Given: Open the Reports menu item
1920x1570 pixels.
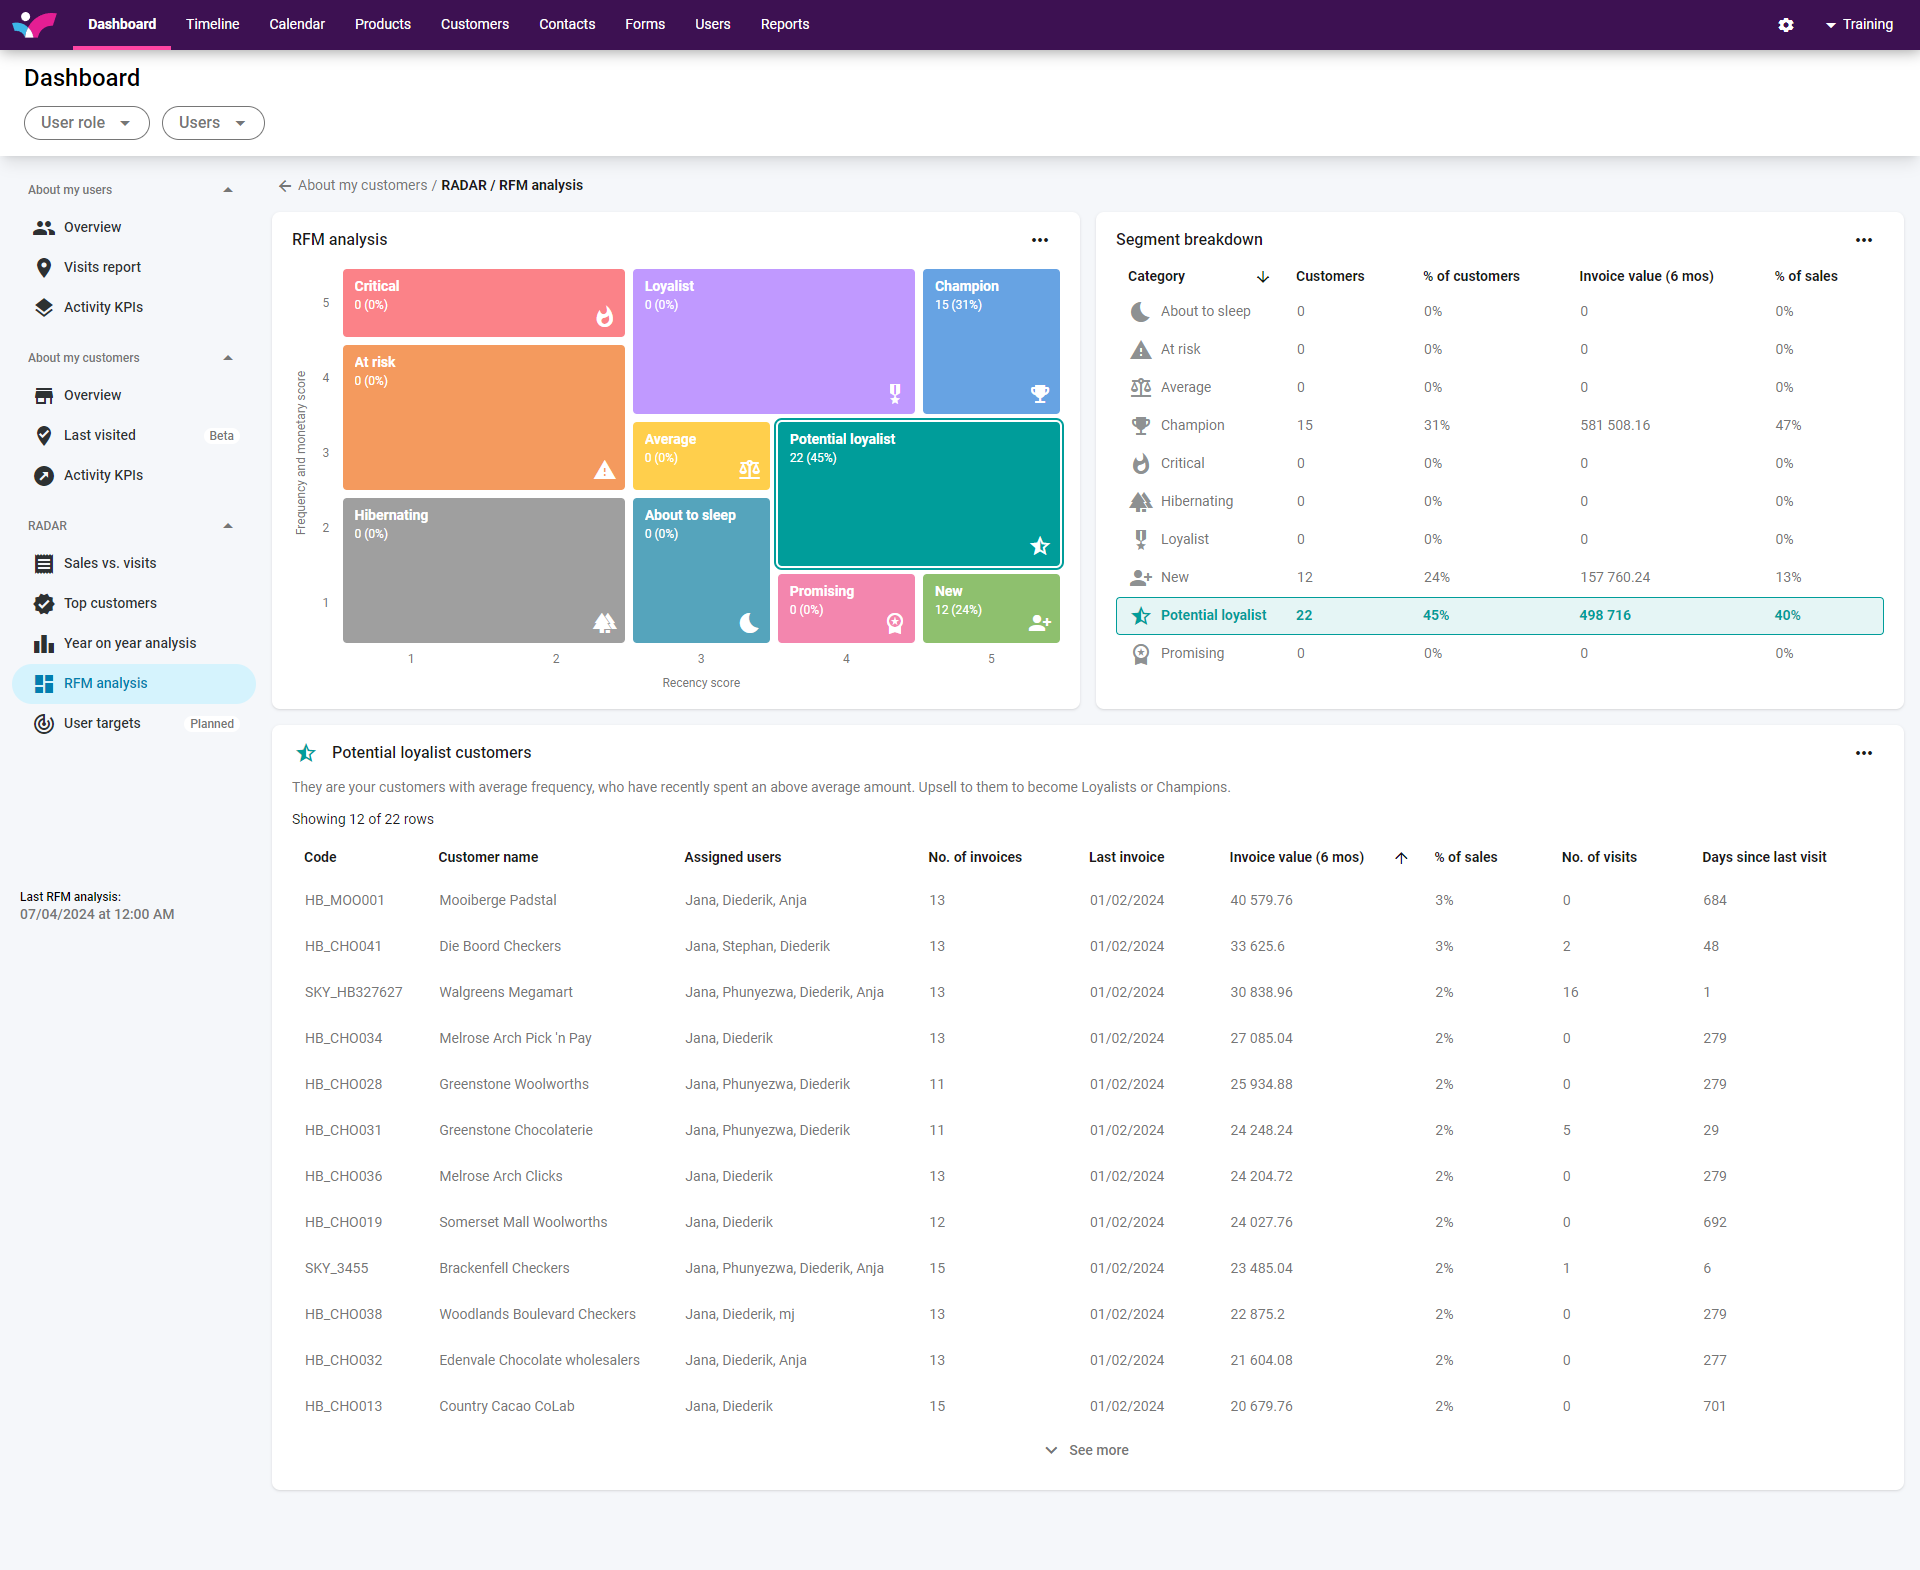Looking at the screenshot, I should 784,24.
